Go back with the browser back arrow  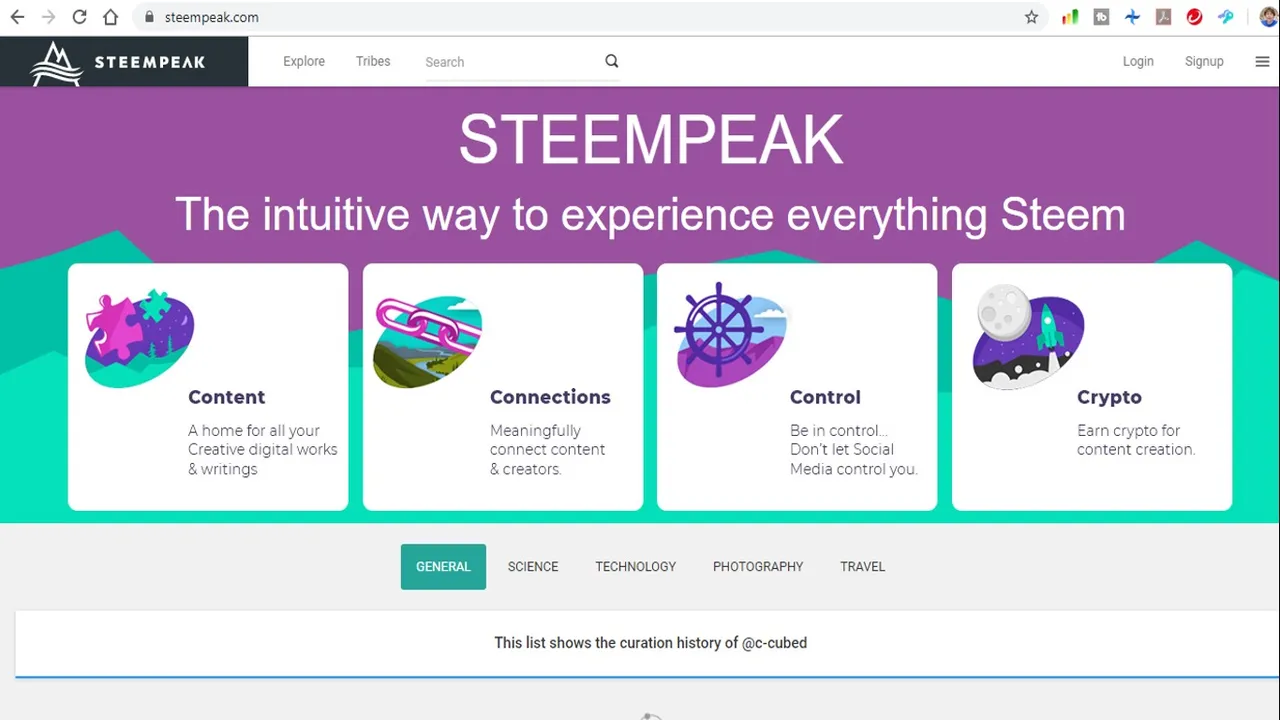click(x=17, y=17)
